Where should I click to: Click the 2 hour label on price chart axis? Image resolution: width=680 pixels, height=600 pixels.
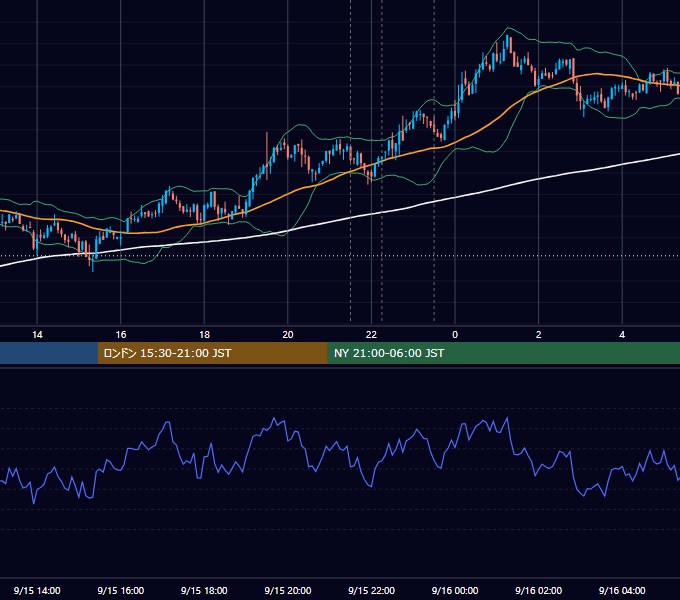click(x=539, y=335)
